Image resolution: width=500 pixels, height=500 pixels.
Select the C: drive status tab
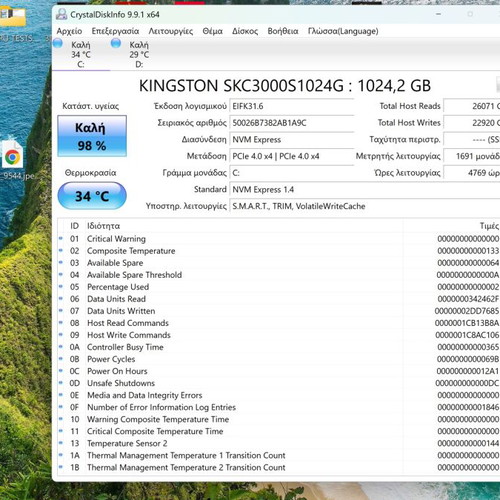point(81,54)
